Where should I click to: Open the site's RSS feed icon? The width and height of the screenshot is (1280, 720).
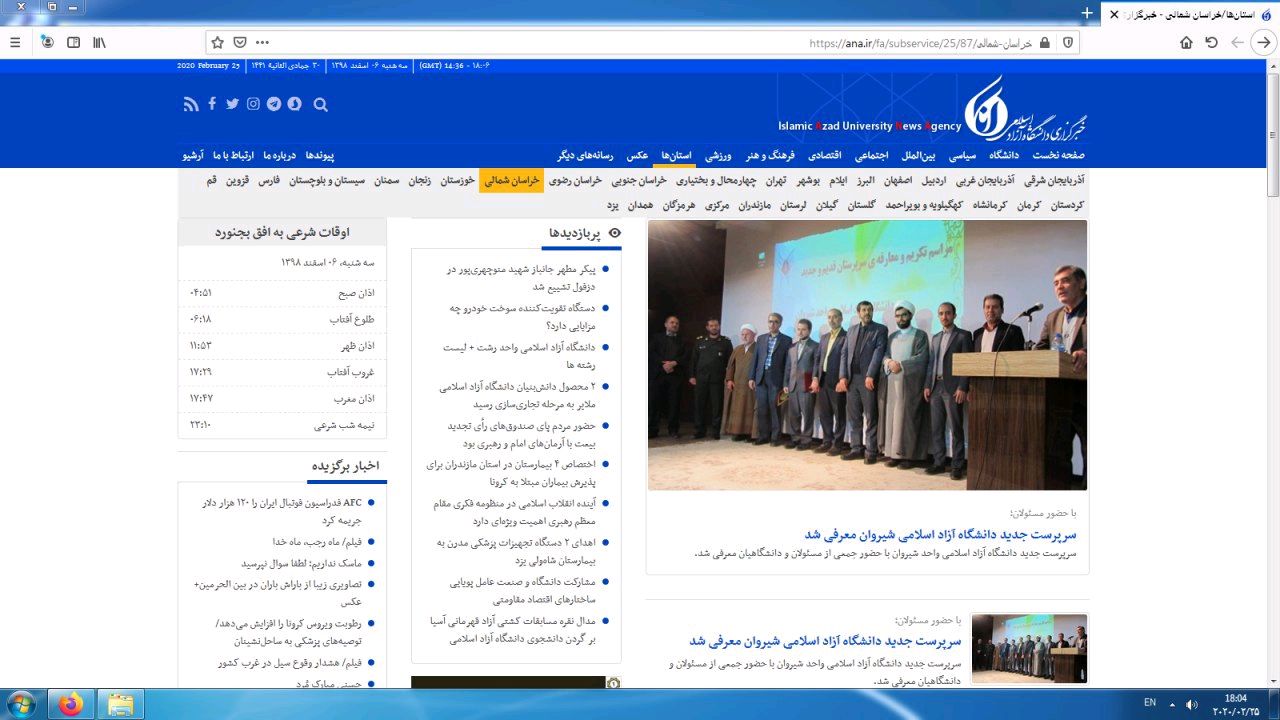[x=191, y=104]
